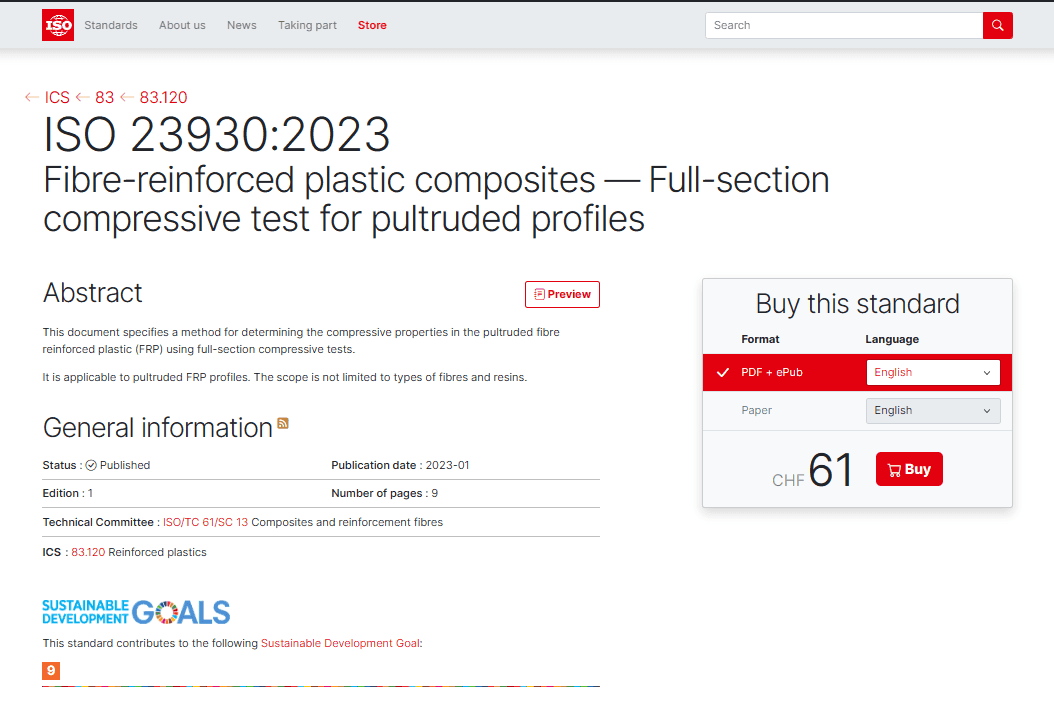Click the ISO logo icon
The width and height of the screenshot is (1054, 706).
click(x=58, y=25)
